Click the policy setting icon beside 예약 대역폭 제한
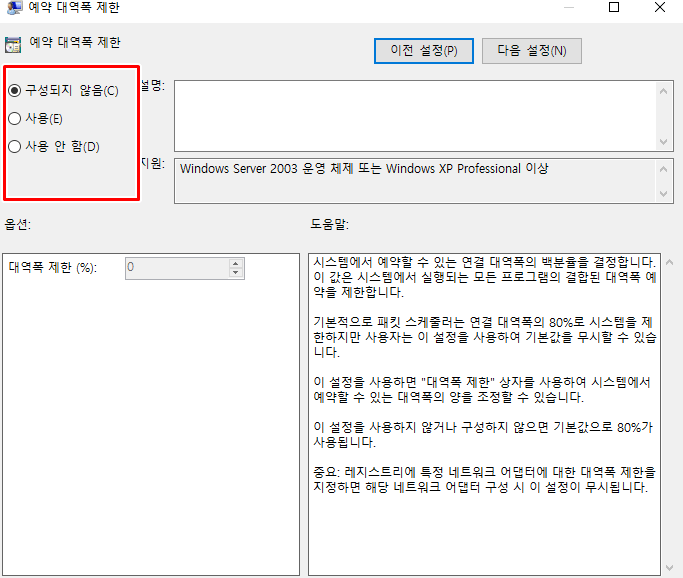The height and width of the screenshot is (578, 683). coord(13,44)
